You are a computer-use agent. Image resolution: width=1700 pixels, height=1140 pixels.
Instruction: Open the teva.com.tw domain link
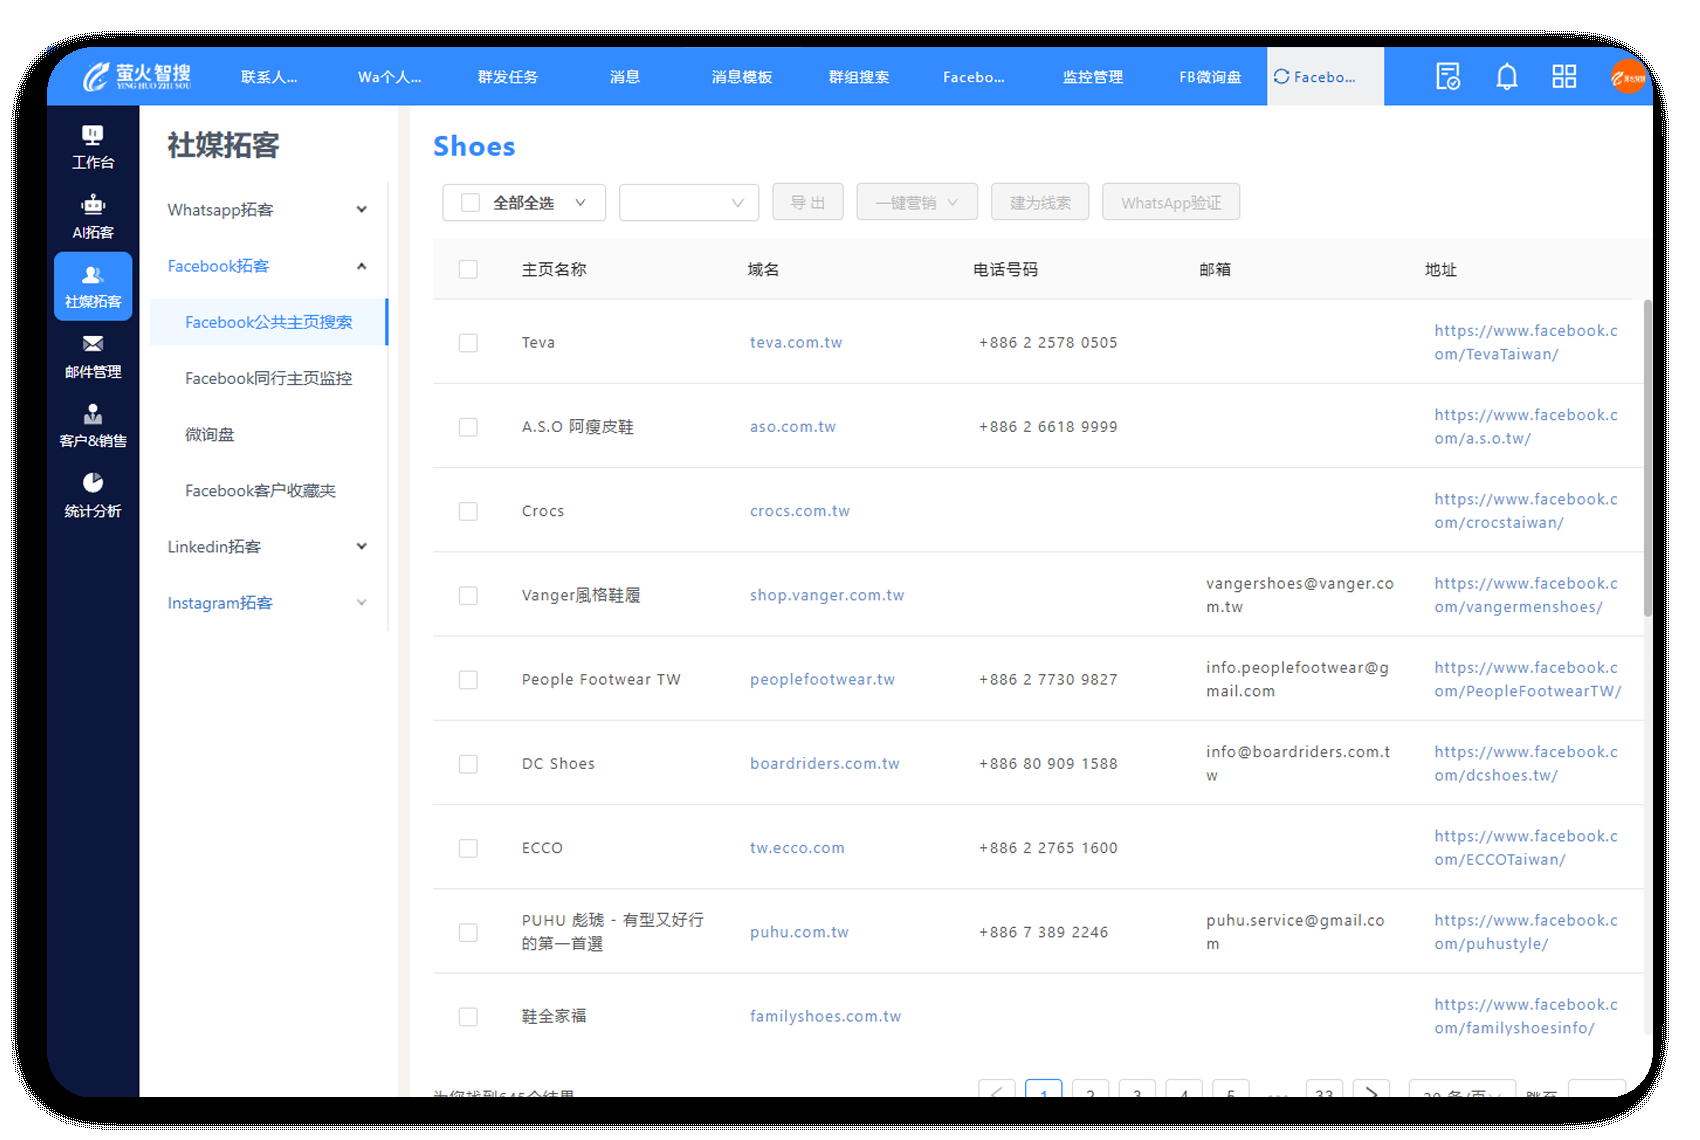tap(795, 343)
